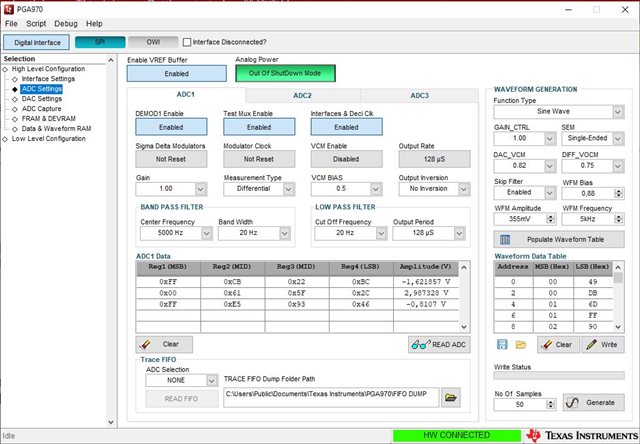Click the WFM Frequency stepper
Viewport: 640px width, 444px height.
click(619, 219)
